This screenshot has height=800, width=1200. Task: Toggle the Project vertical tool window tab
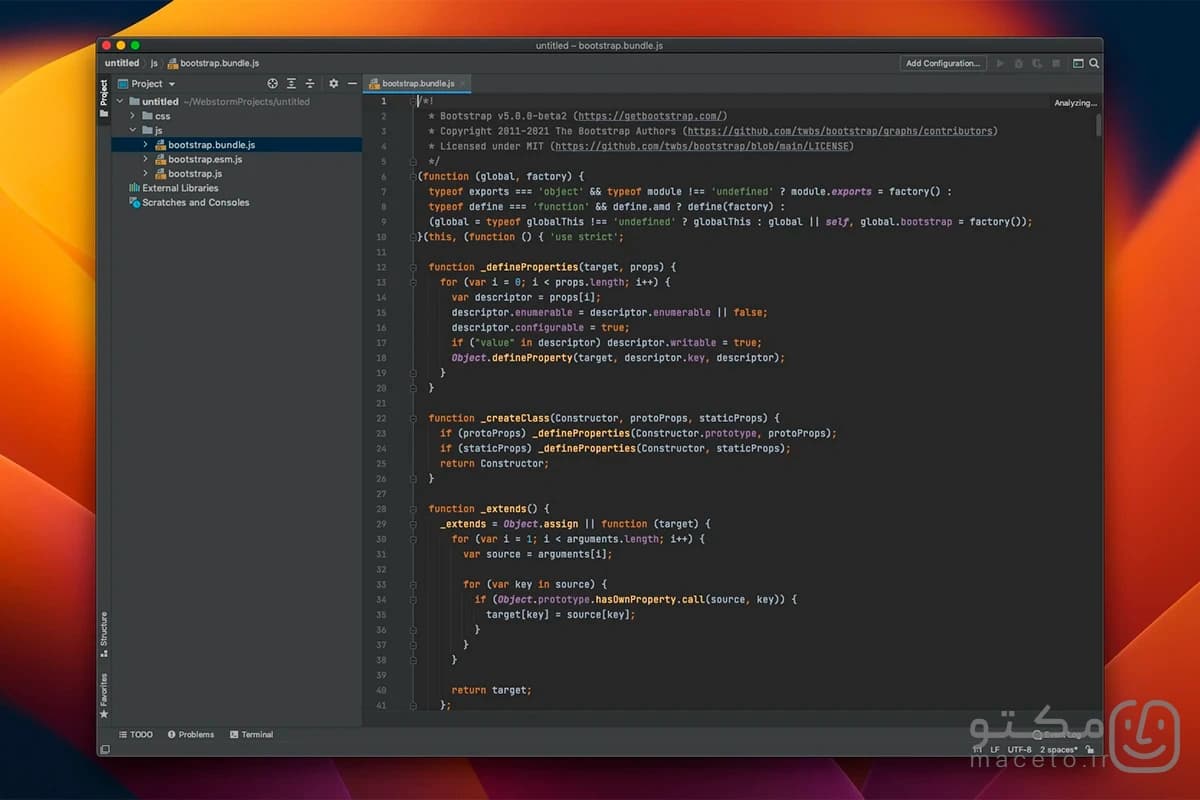point(104,99)
